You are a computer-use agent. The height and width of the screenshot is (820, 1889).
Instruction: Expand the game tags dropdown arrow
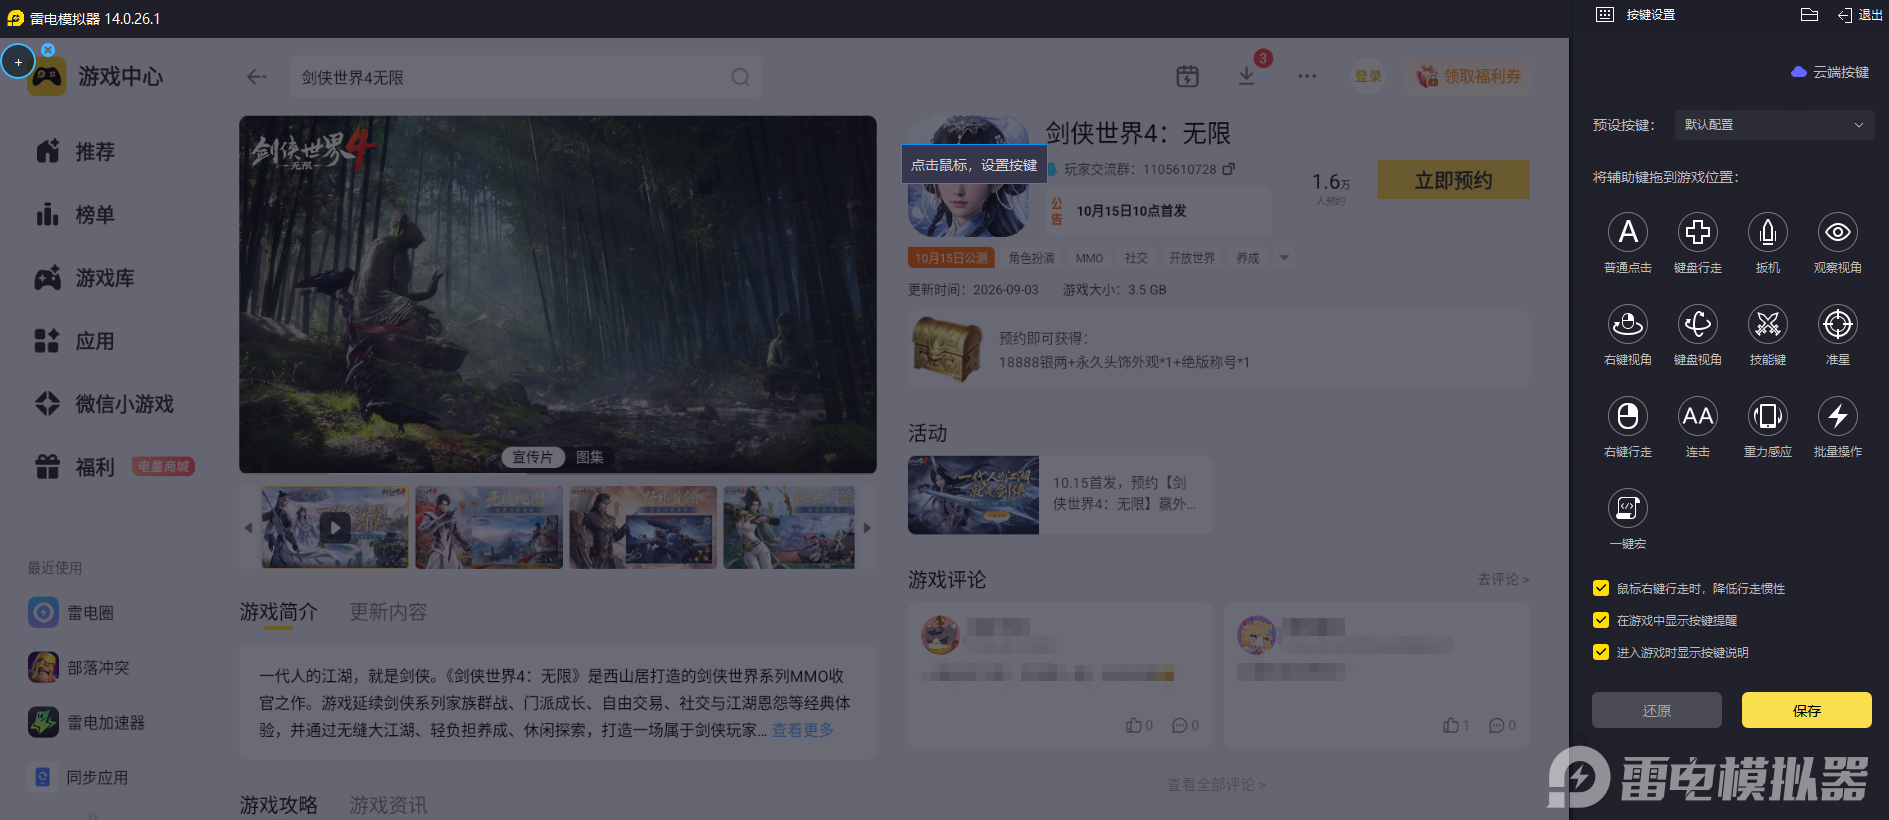[x=1285, y=258]
